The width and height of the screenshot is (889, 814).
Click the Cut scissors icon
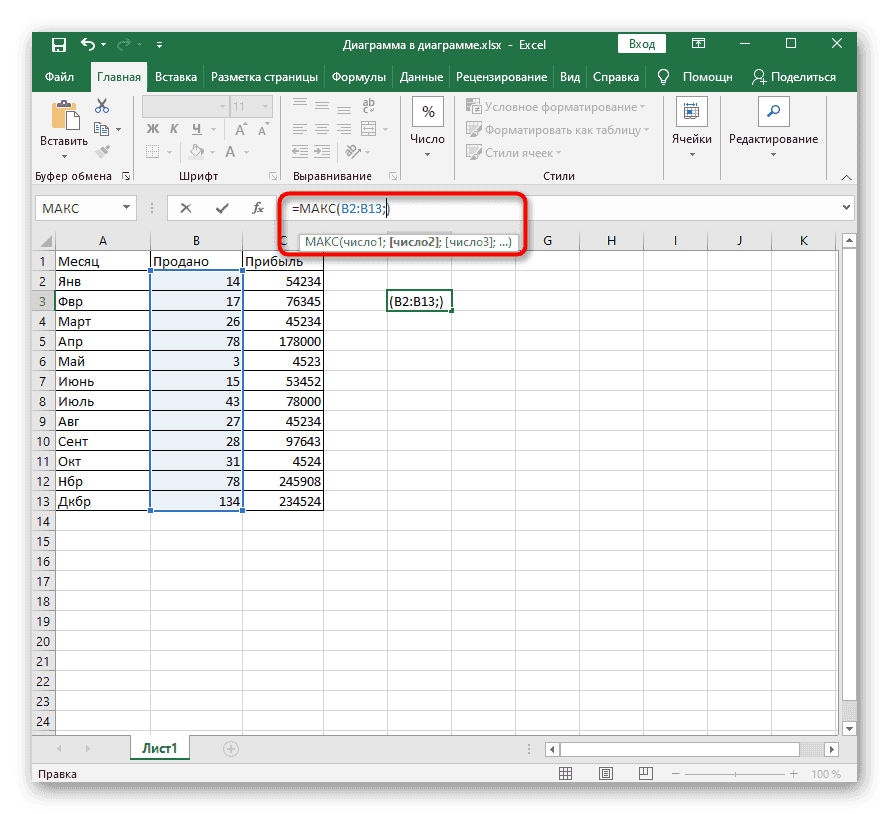102,106
